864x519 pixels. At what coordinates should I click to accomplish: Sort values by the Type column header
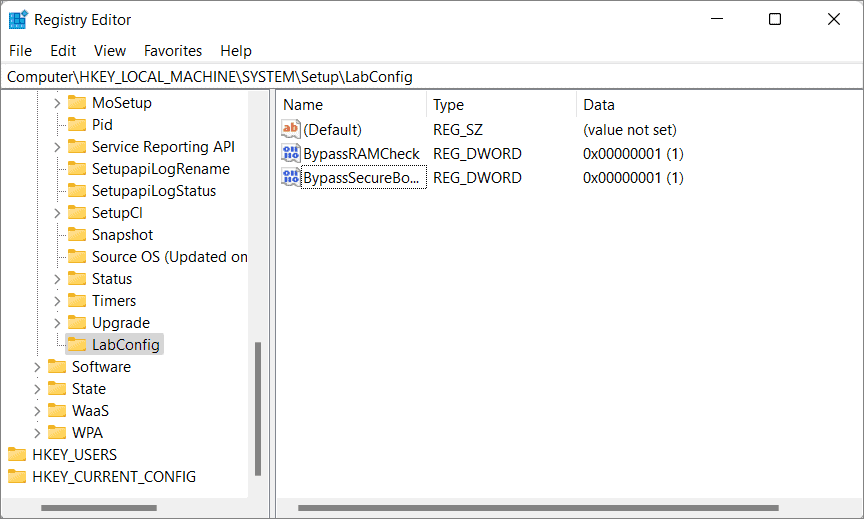[501, 105]
